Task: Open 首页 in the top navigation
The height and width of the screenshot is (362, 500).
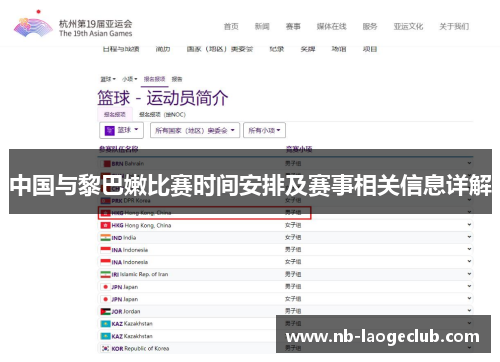Action: tap(231, 26)
